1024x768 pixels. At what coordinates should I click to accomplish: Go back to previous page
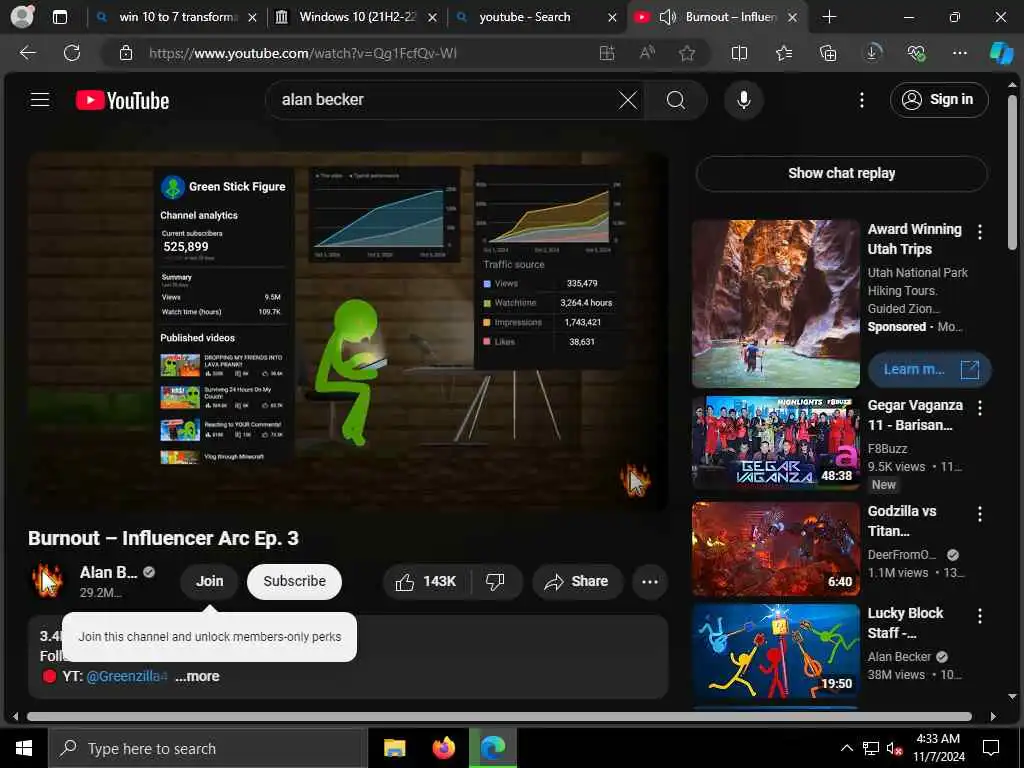pyautogui.click(x=28, y=53)
